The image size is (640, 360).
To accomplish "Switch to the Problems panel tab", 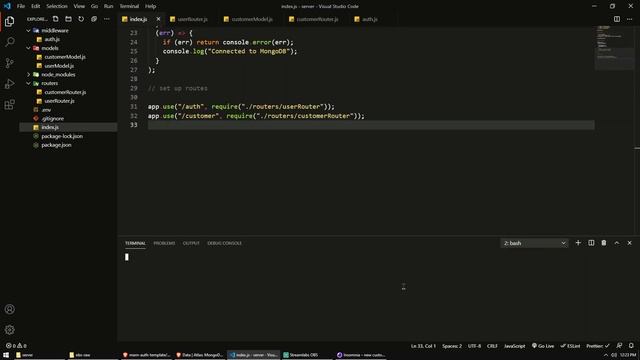I will (x=164, y=243).
